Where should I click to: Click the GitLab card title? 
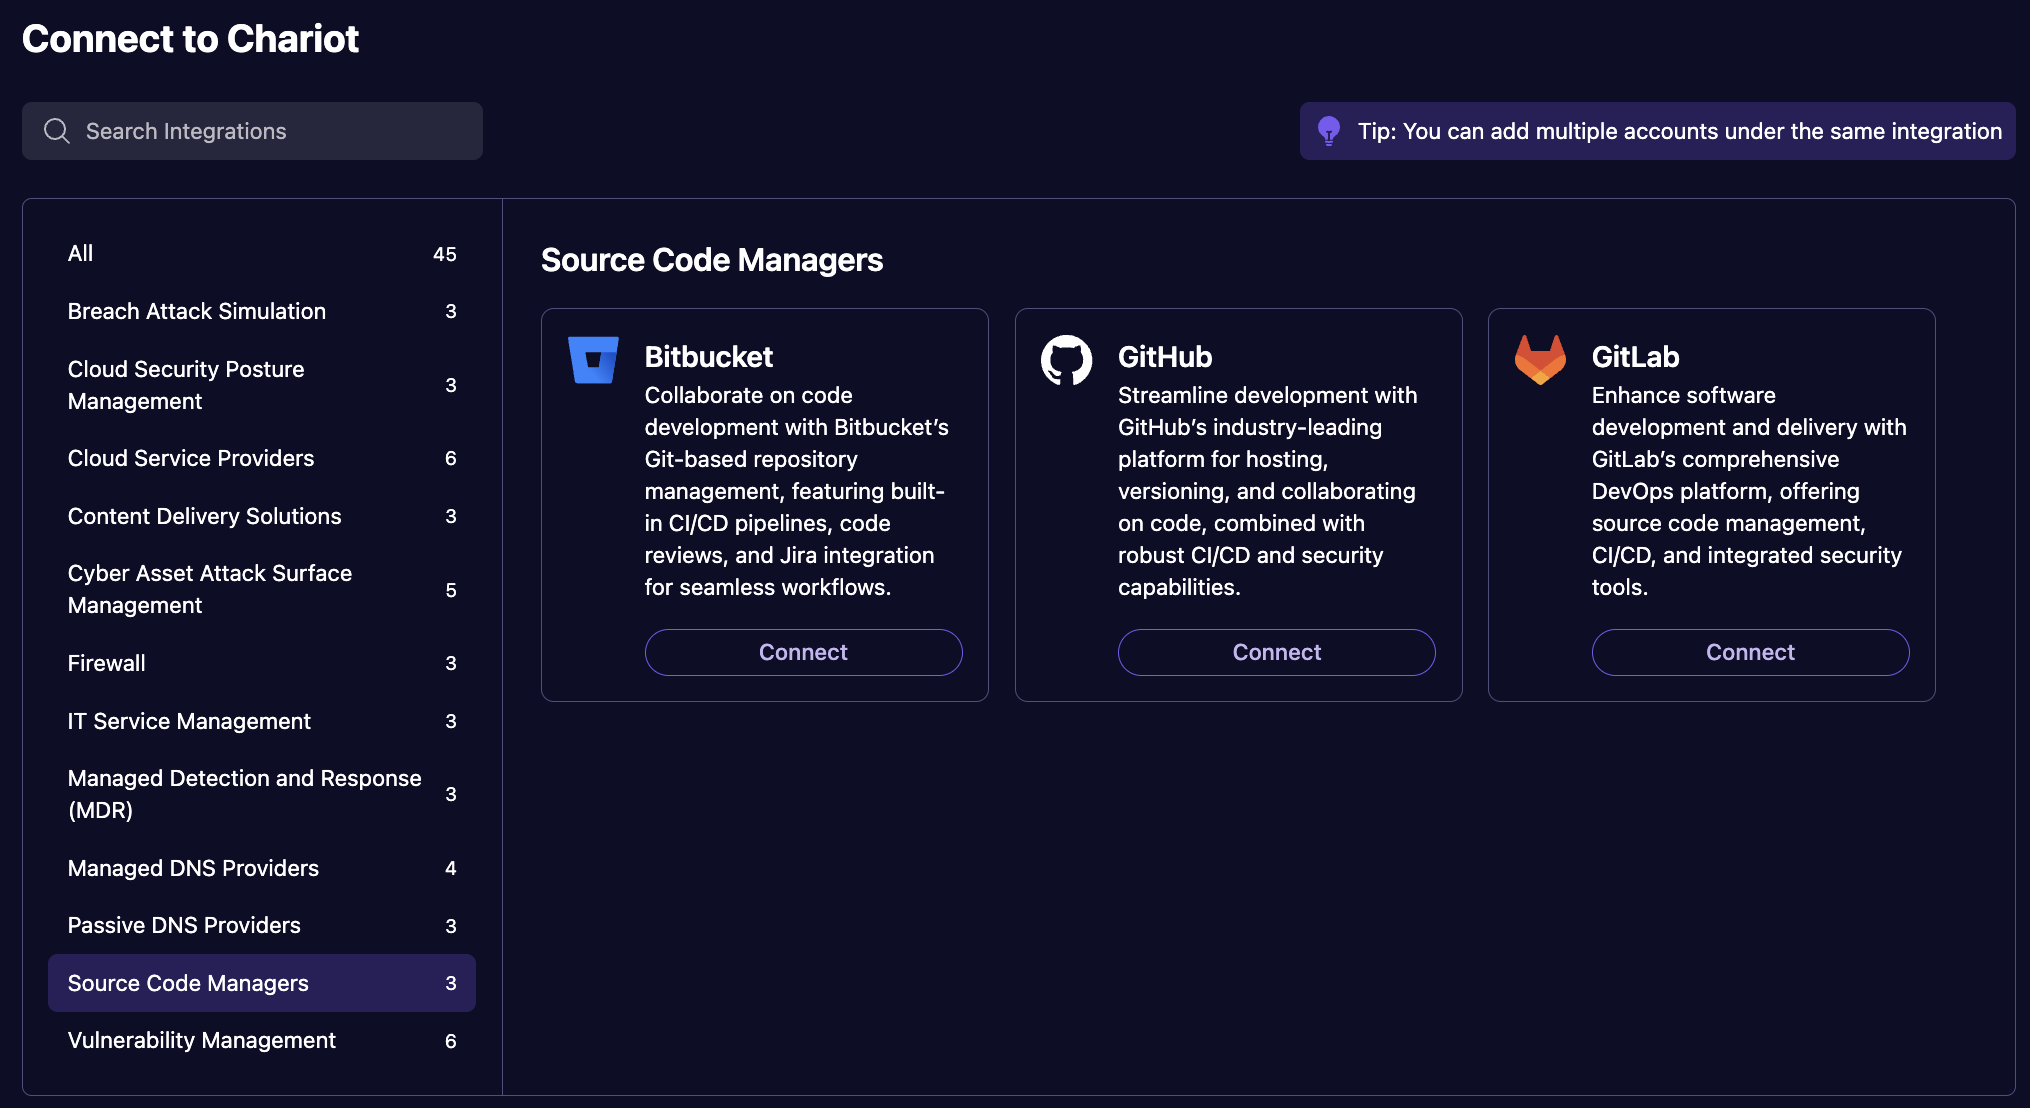tap(1635, 357)
